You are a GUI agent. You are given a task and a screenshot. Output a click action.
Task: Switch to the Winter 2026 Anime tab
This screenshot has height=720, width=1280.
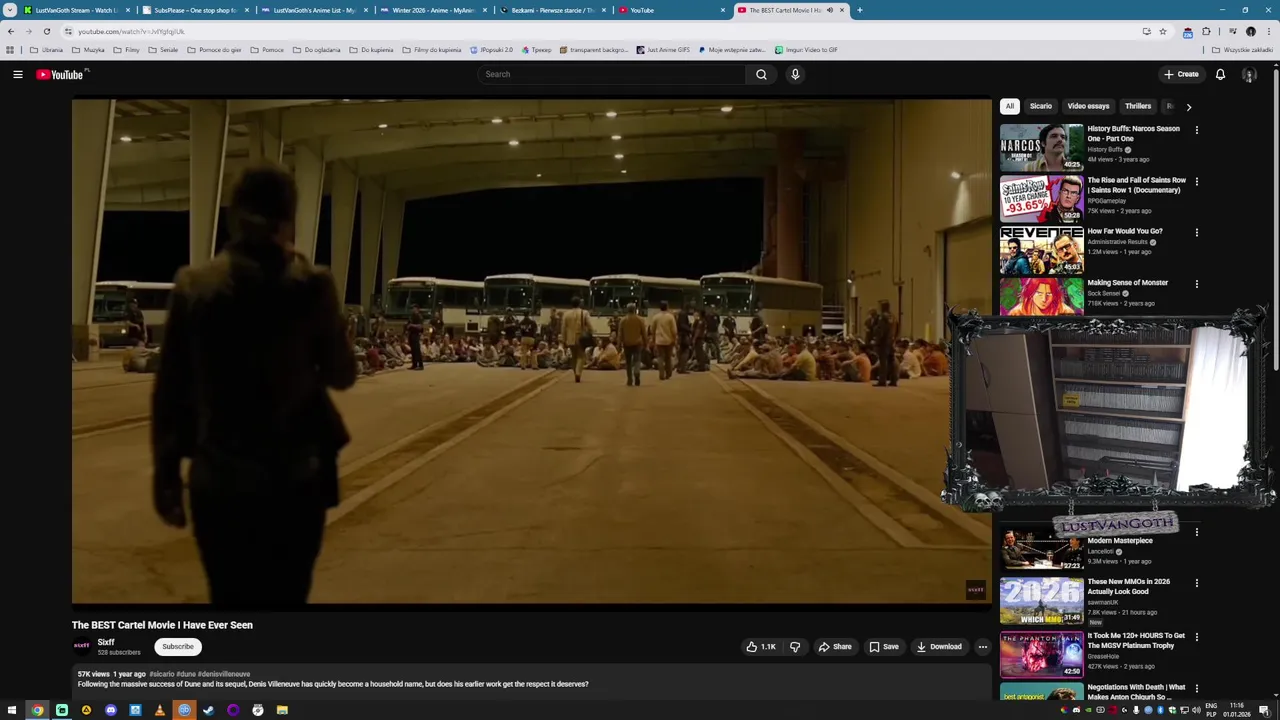(x=432, y=10)
